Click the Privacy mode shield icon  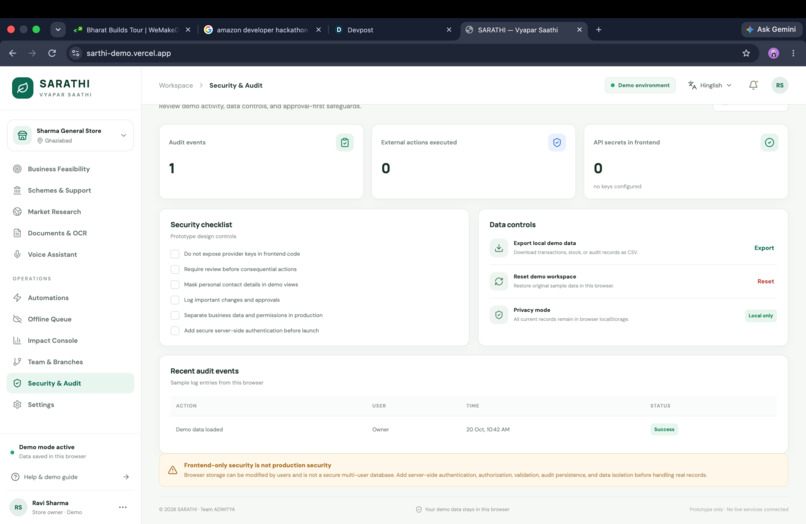coord(499,315)
